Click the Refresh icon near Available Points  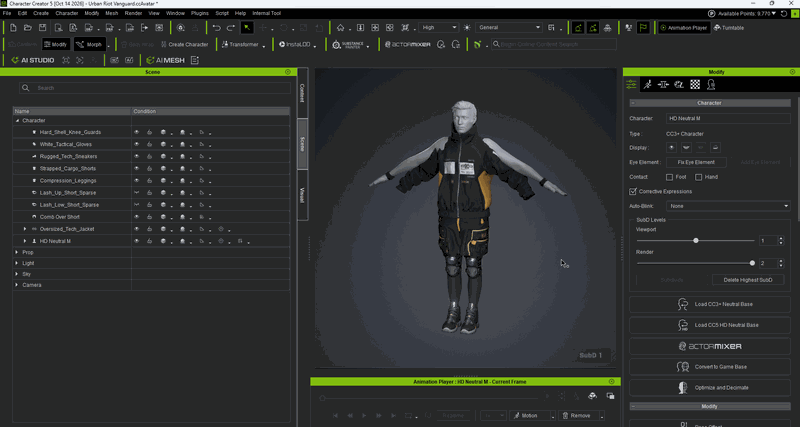(784, 13)
